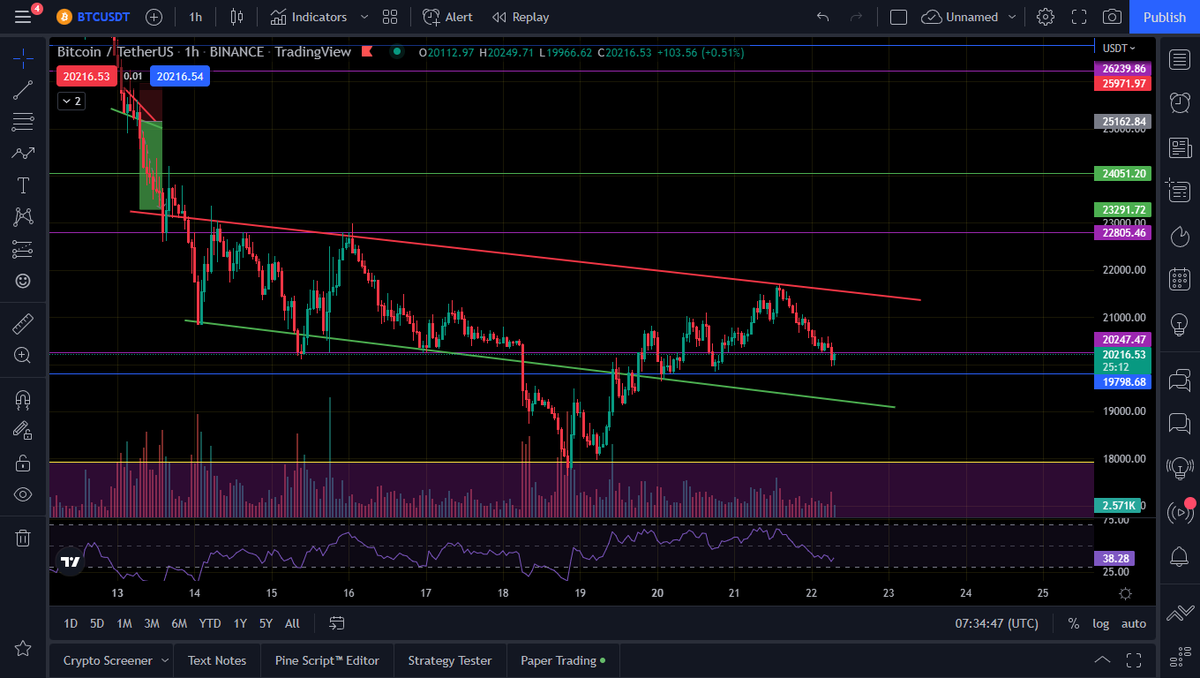Select the trend line drawing tool

23,90
